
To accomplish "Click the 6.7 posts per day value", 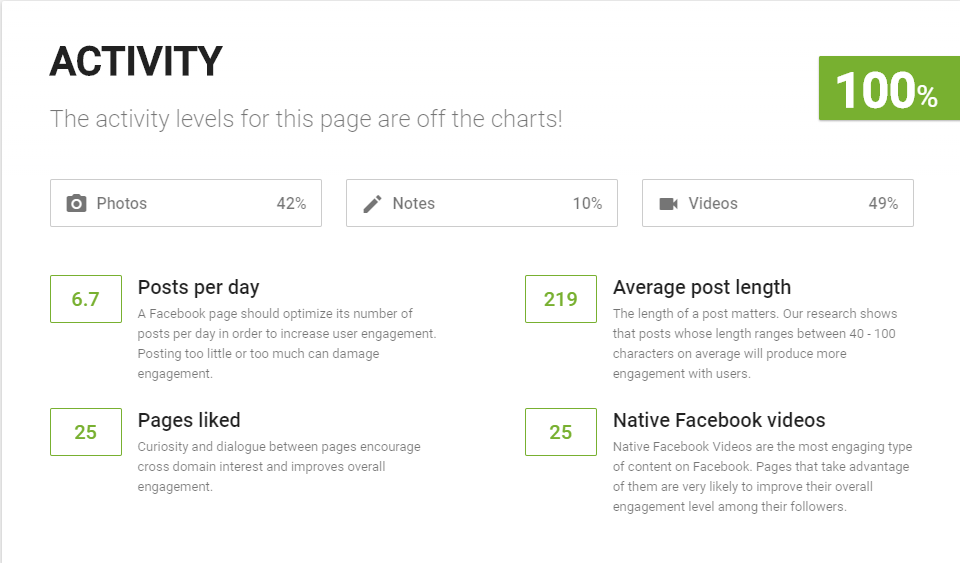I will (x=86, y=299).
